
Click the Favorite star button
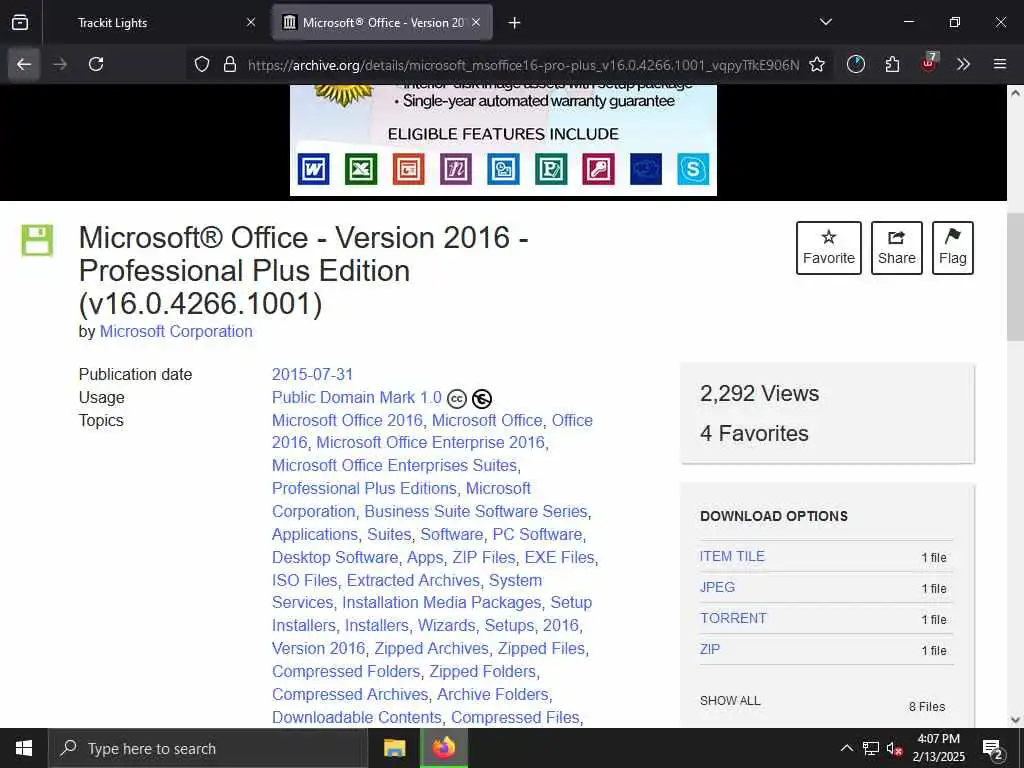(829, 248)
